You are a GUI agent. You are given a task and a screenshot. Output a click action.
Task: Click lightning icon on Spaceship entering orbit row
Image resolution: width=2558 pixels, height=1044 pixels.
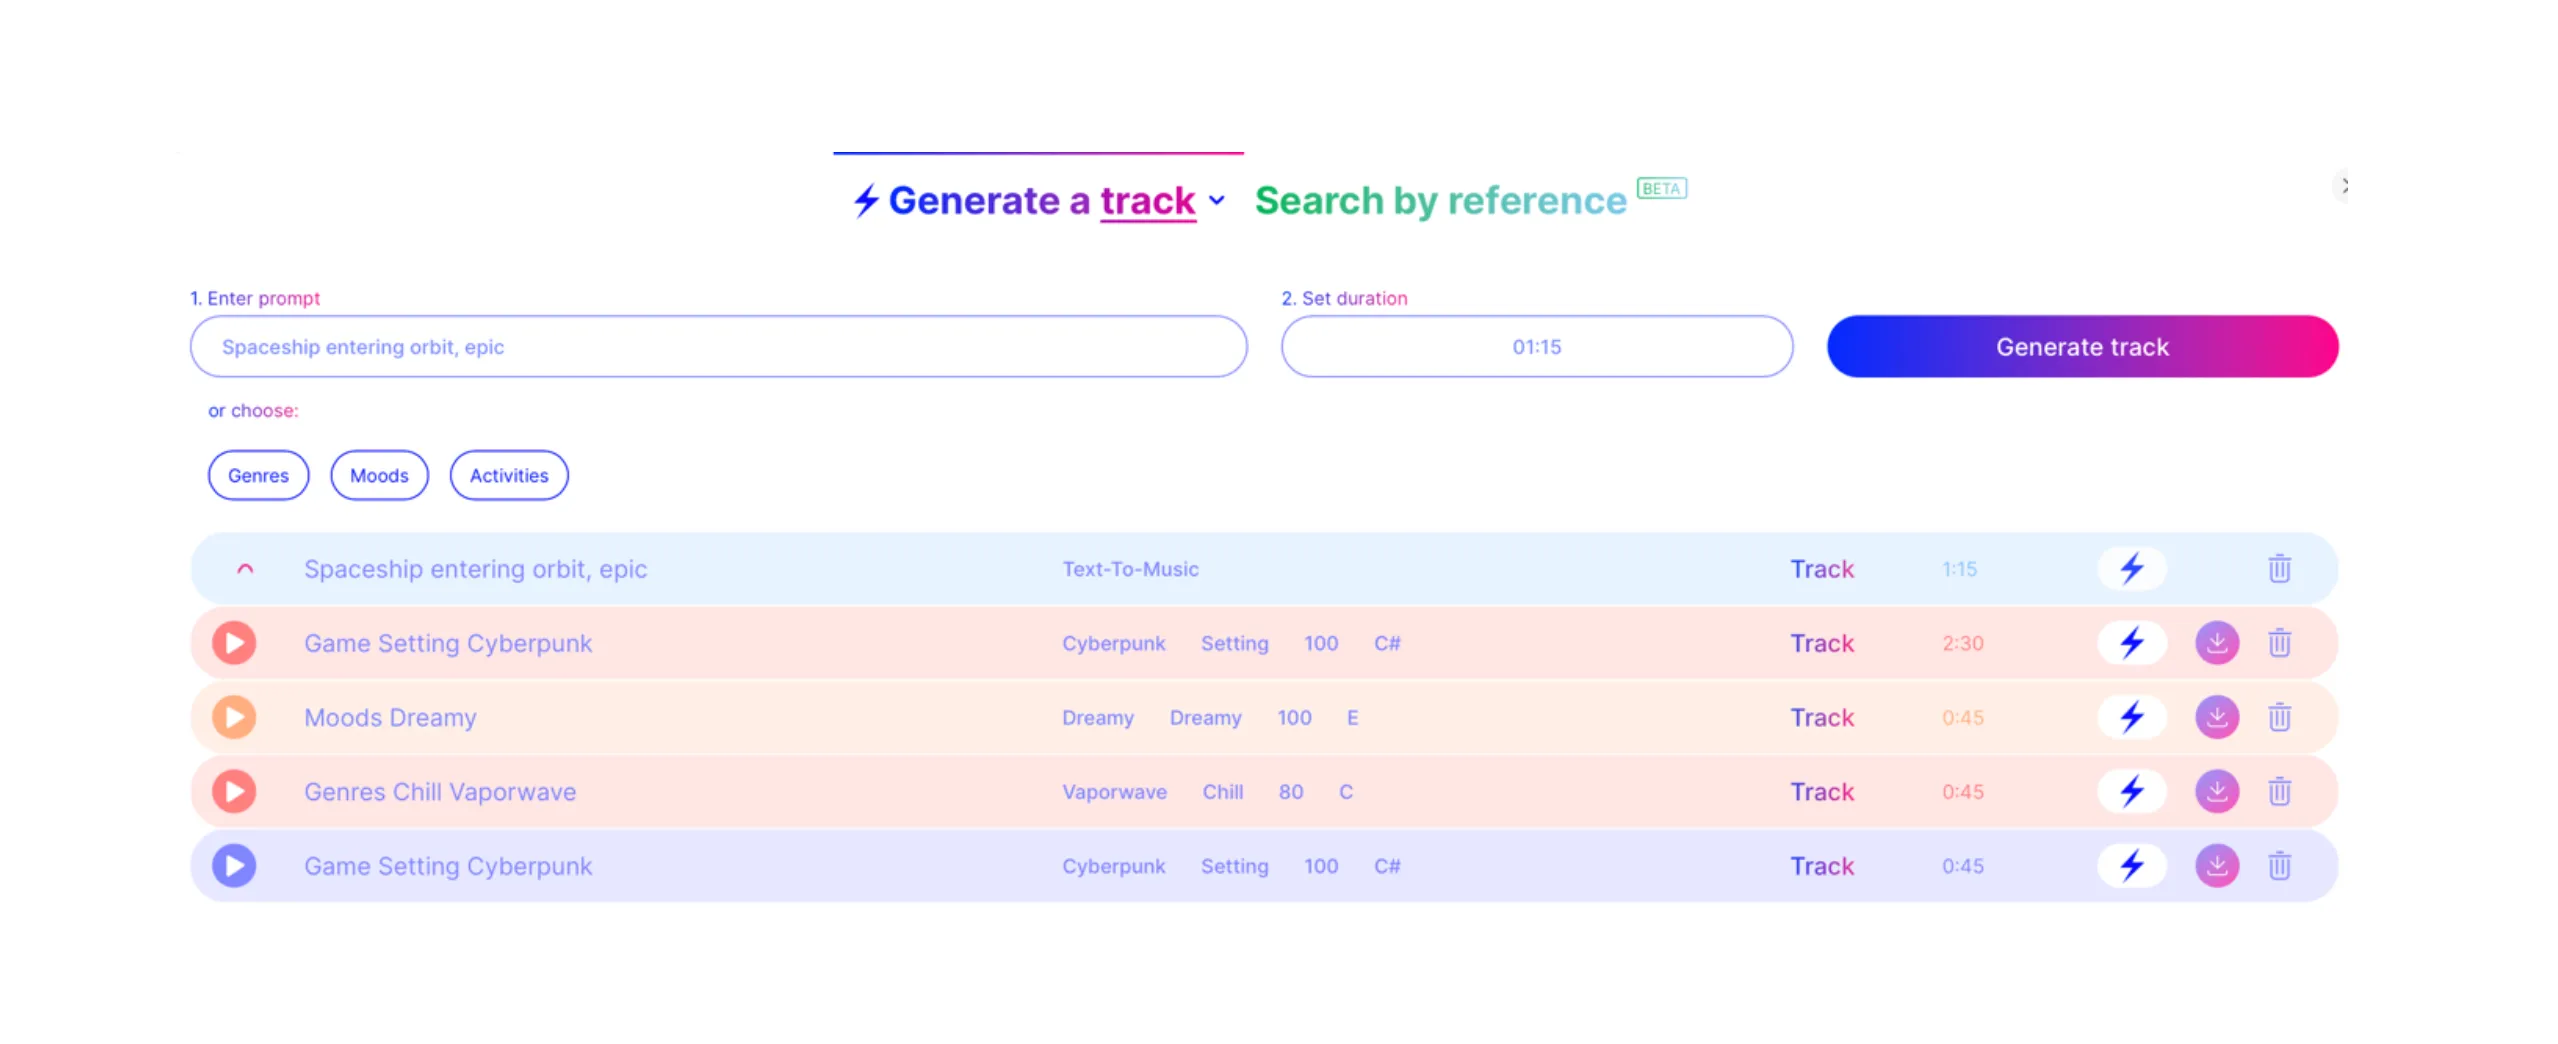coord(2131,569)
